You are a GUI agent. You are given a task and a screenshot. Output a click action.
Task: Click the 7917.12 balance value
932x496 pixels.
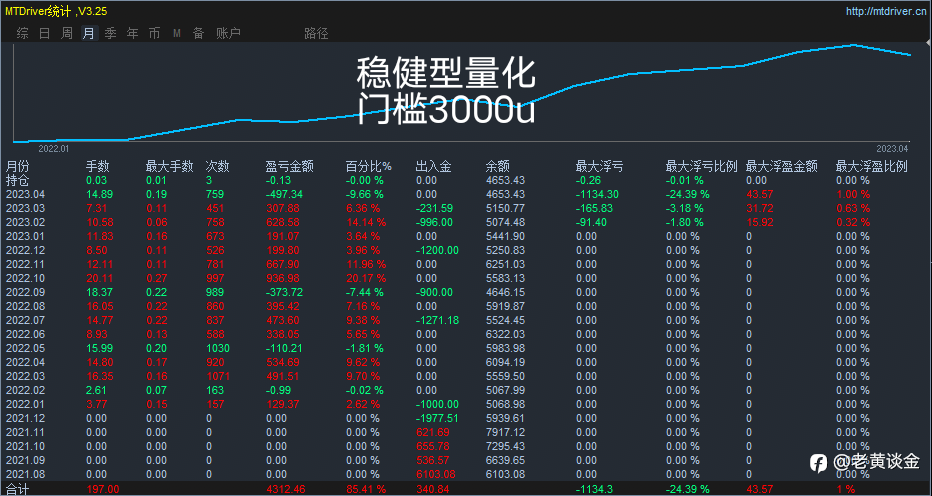[505, 432]
